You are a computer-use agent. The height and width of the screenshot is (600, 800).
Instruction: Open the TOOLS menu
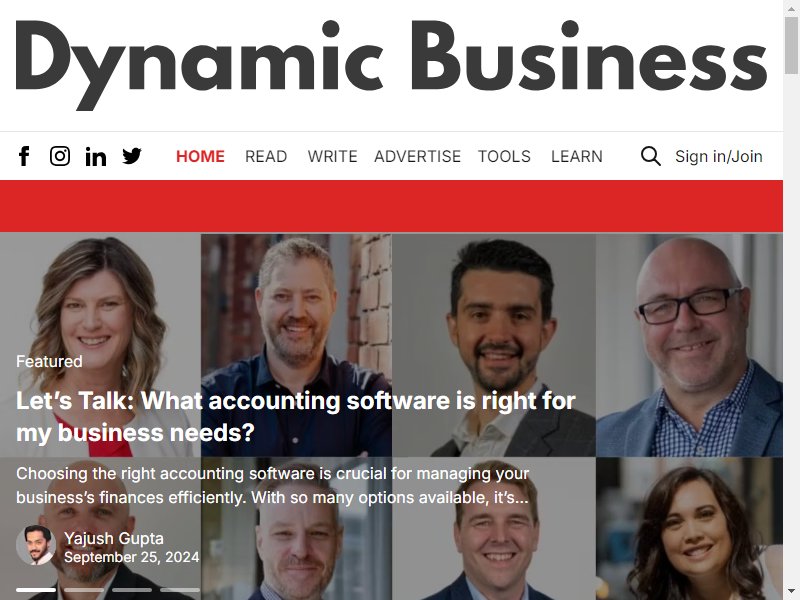click(x=504, y=156)
